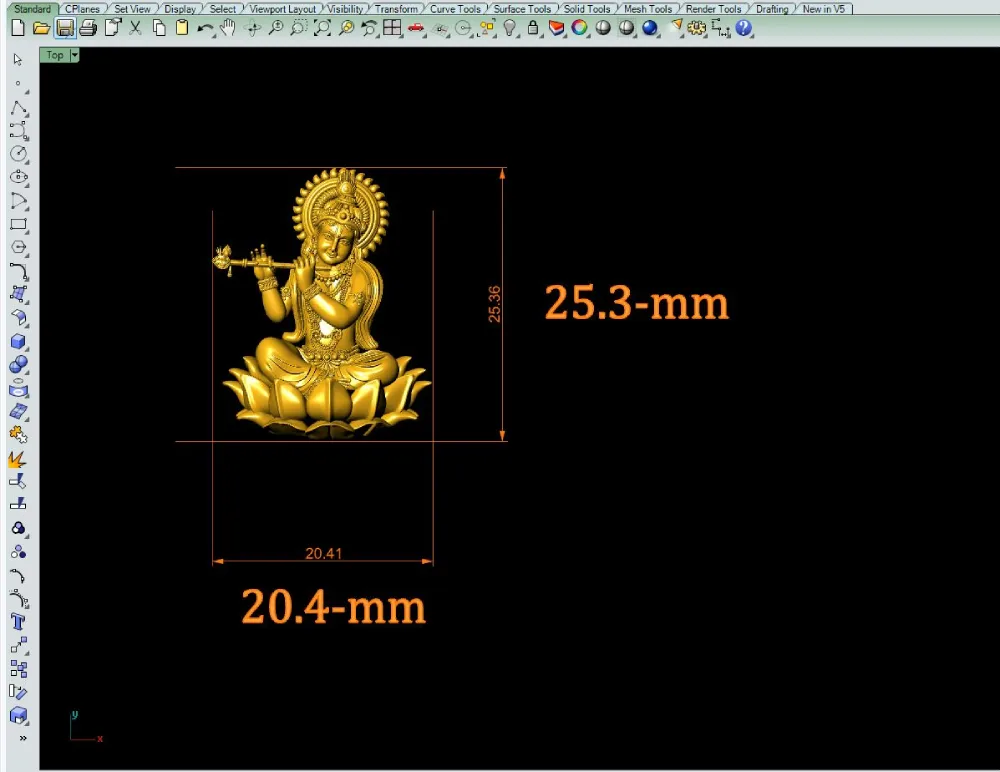1000x772 pixels.
Task: Undo the last action
Action: [205, 28]
